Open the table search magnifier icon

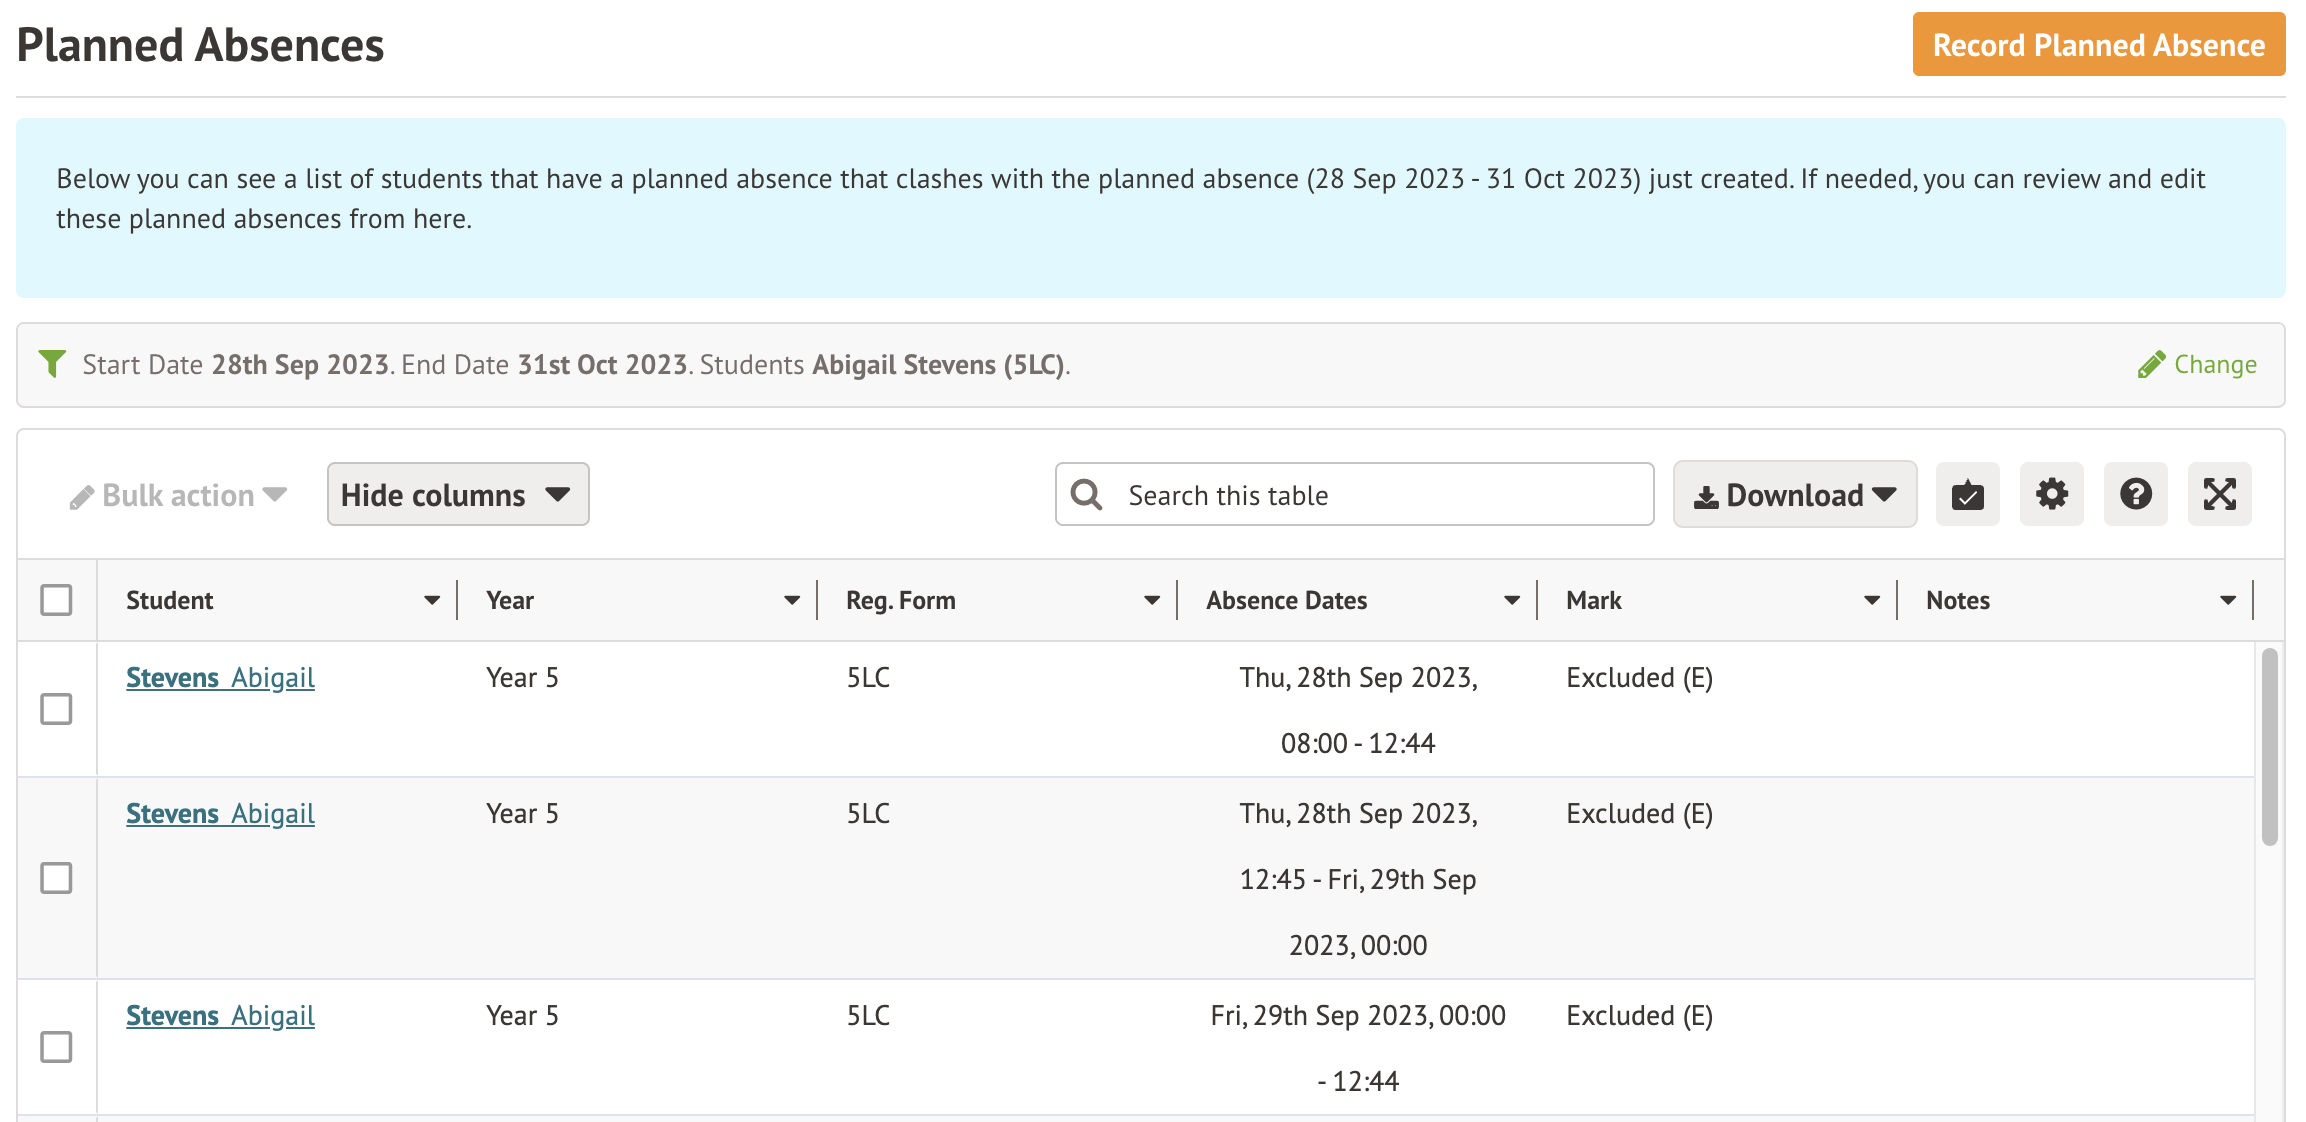click(x=1086, y=494)
